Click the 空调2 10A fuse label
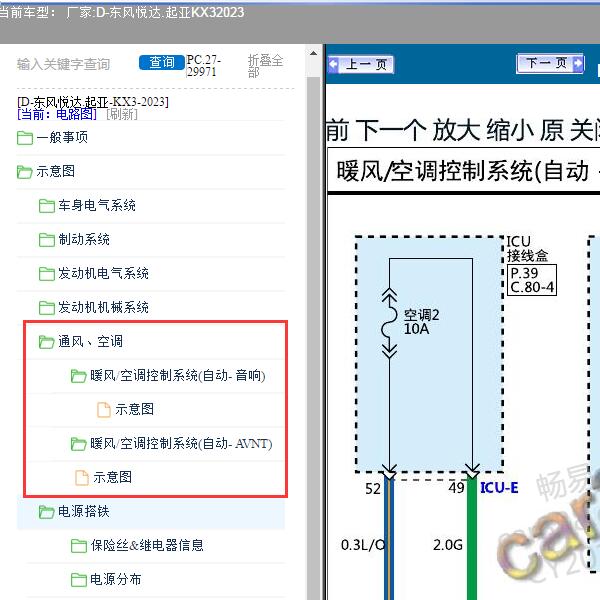Image resolution: width=600 pixels, height=600 pixels. (x=421, y=322)
